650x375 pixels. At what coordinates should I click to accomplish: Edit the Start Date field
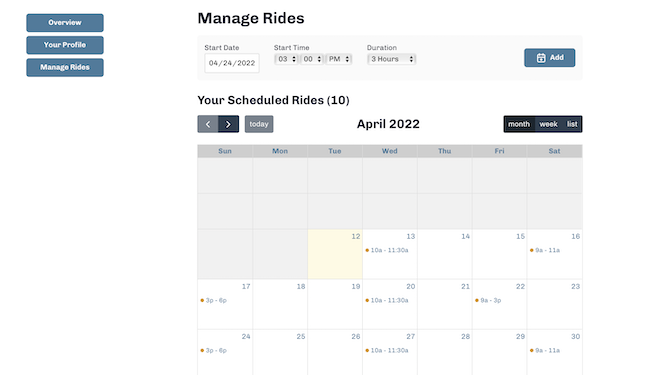pos(232,63)
